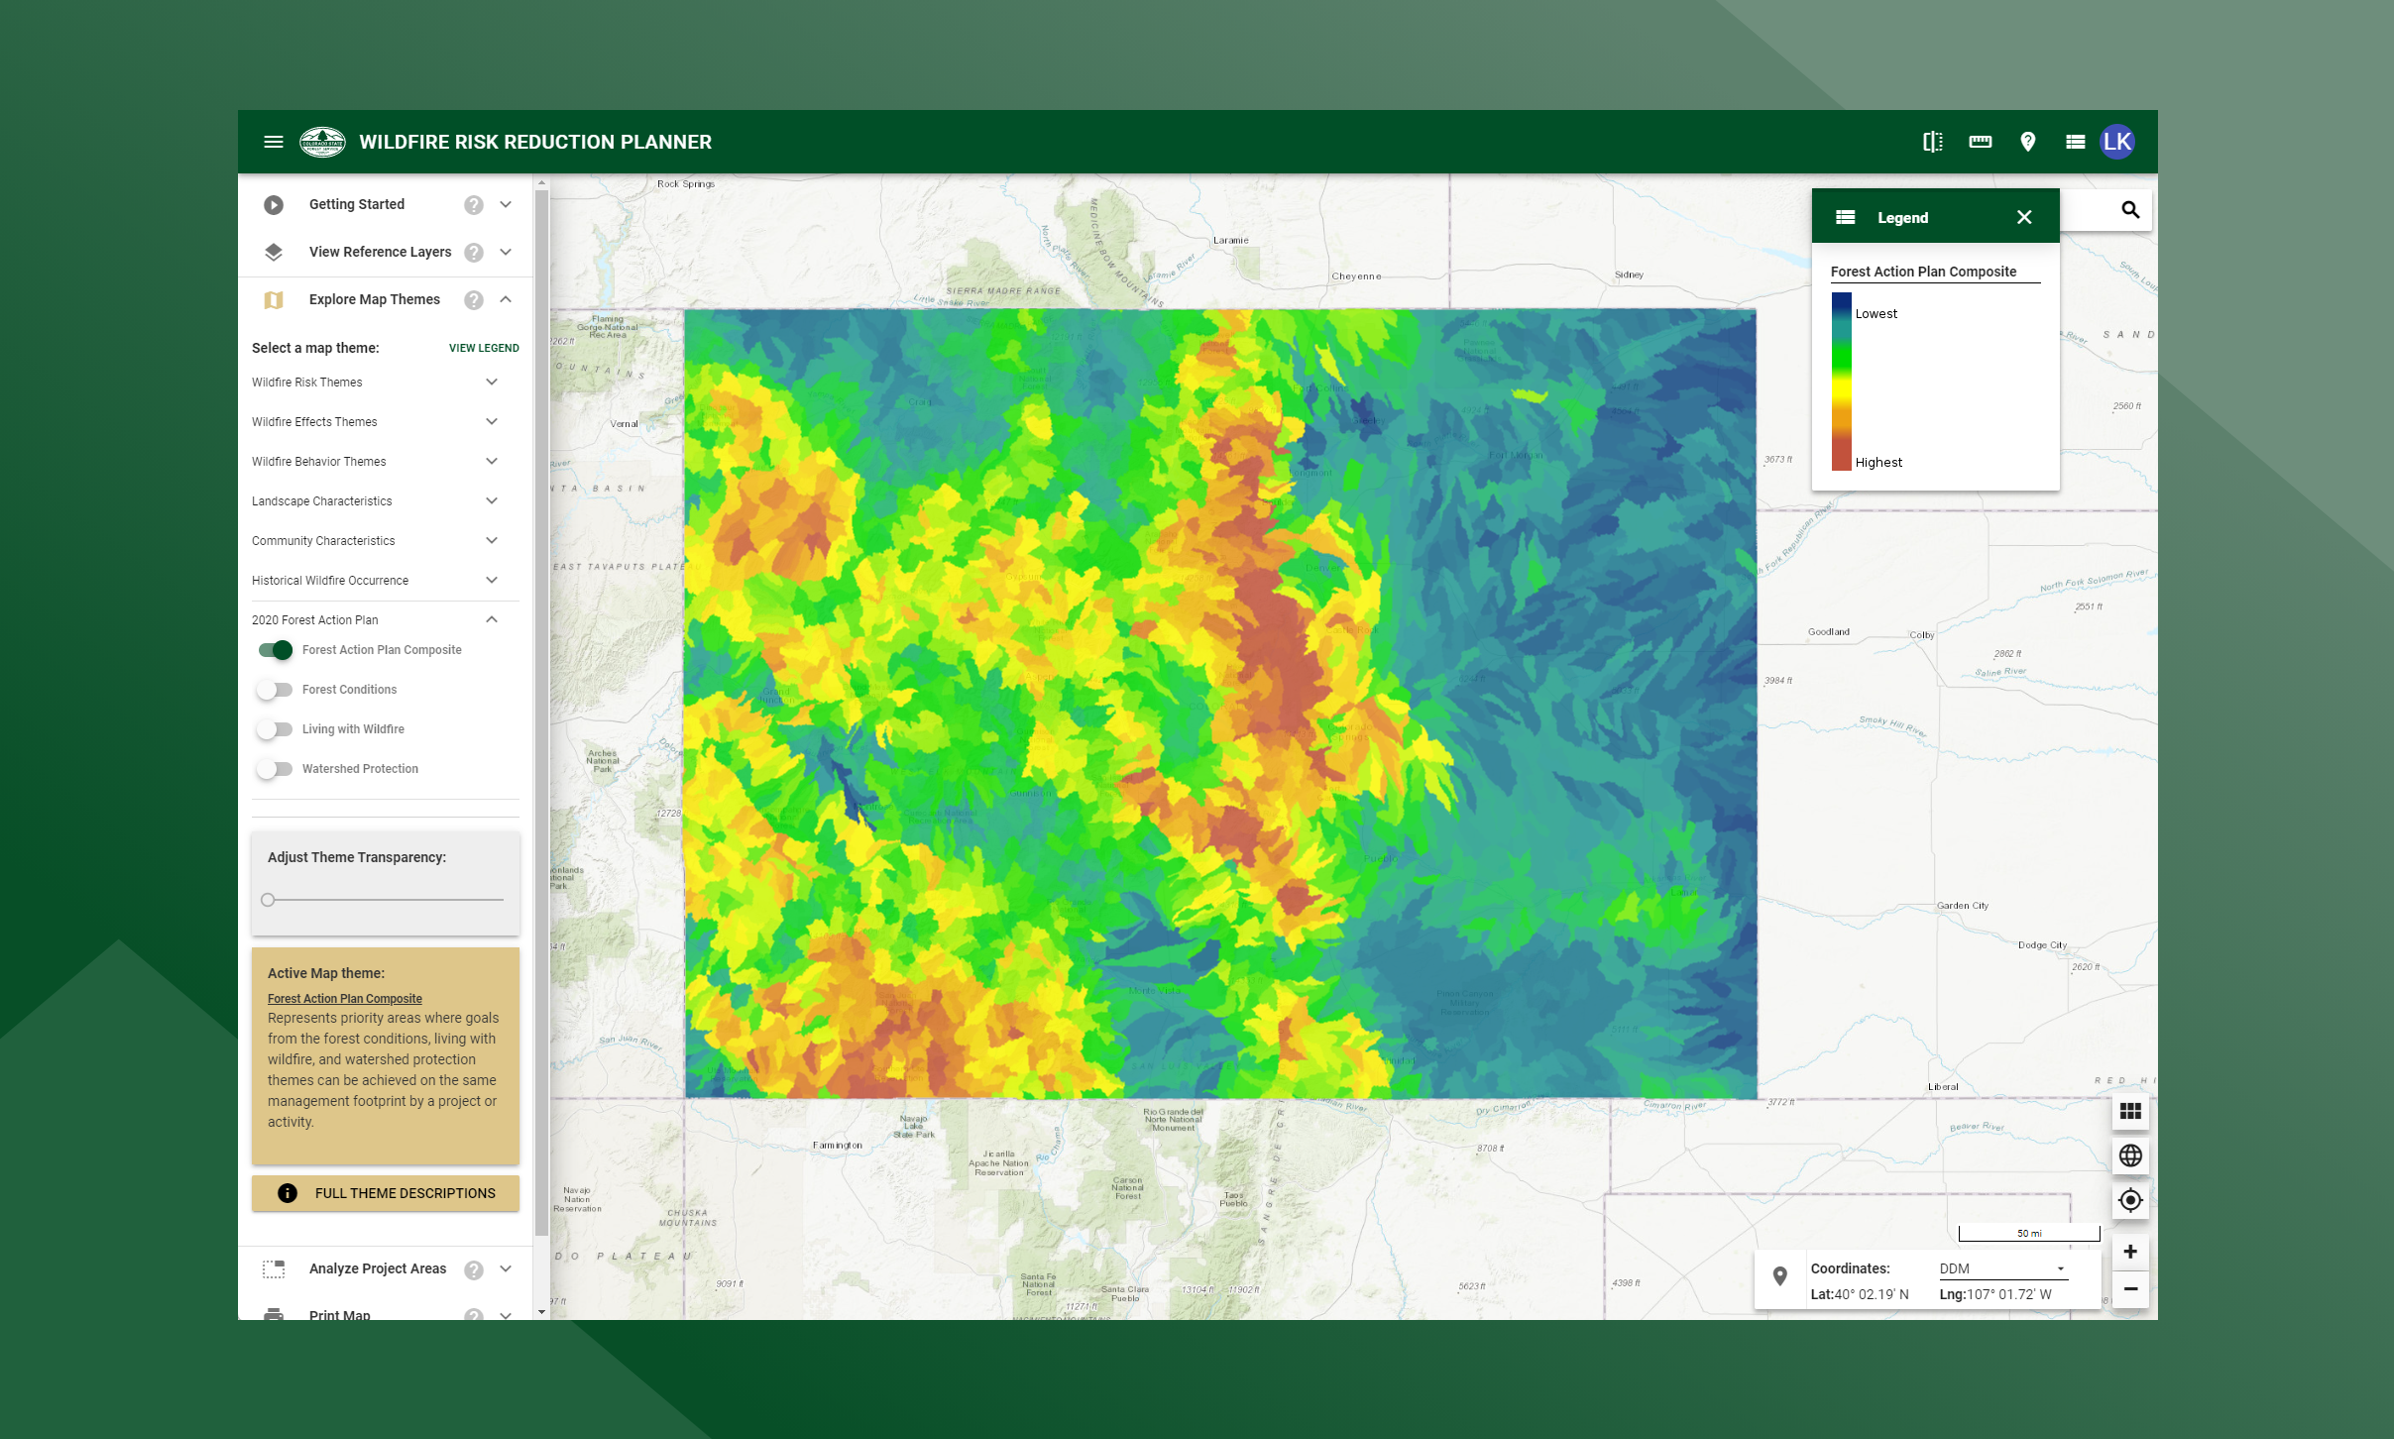Open the basemap gallery grid icon
The height and width of the screenshot is (1439, 2394).
[x=2130, y=1112]
